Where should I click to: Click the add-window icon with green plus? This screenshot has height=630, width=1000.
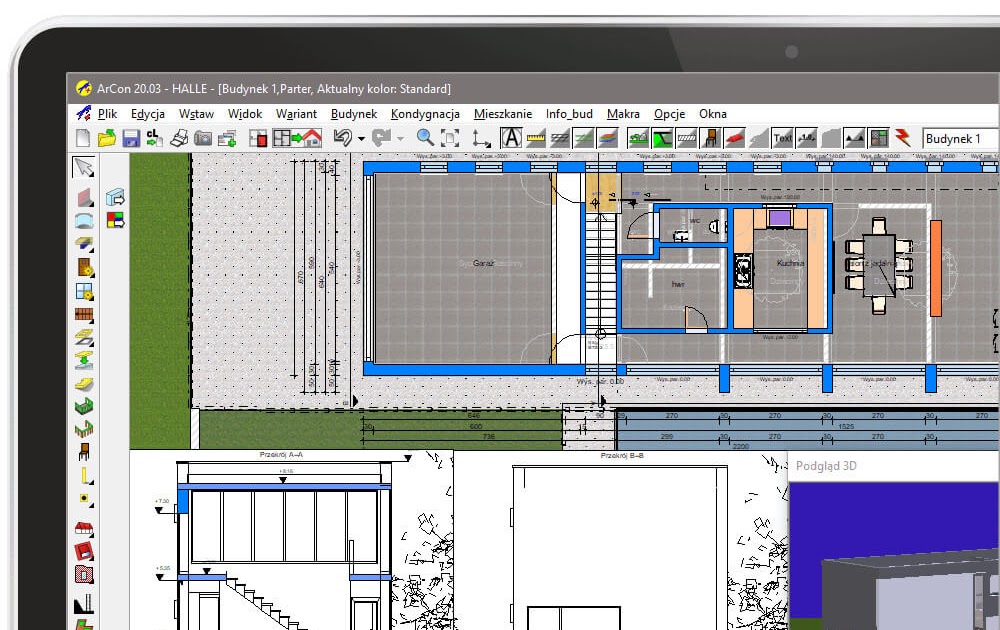226,138
